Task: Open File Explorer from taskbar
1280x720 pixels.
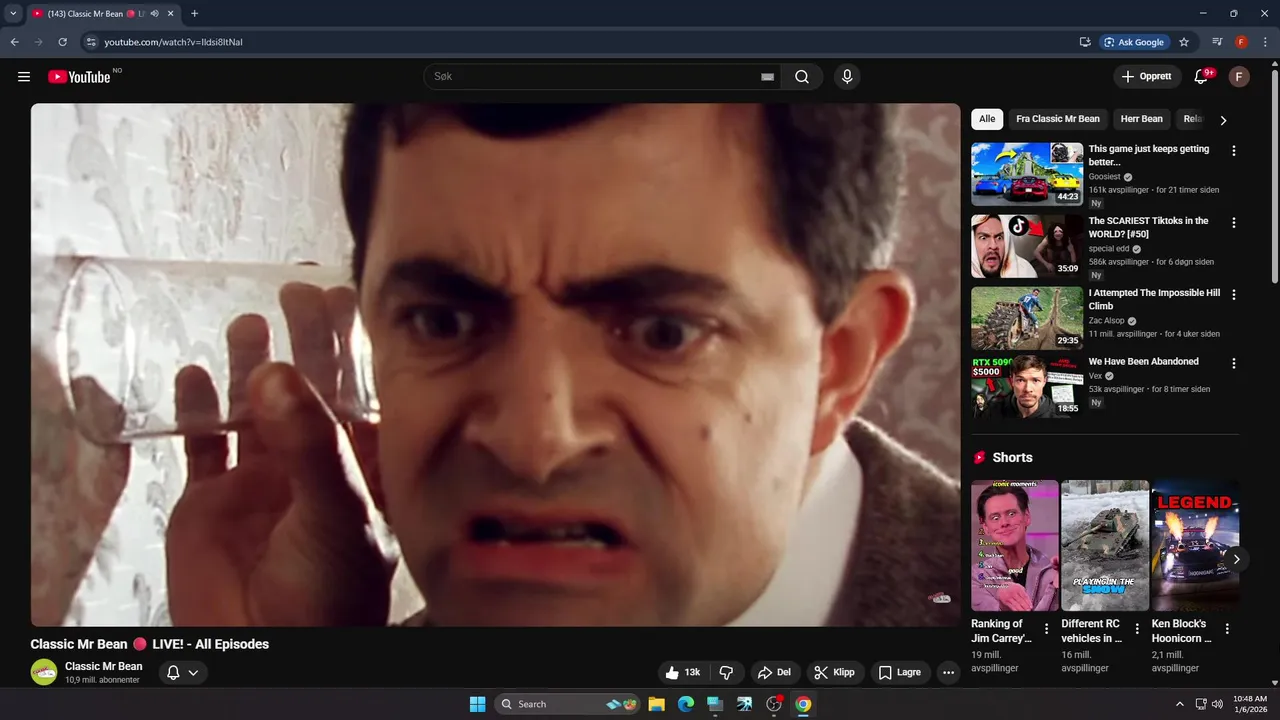Action: (x=657, y=704)
